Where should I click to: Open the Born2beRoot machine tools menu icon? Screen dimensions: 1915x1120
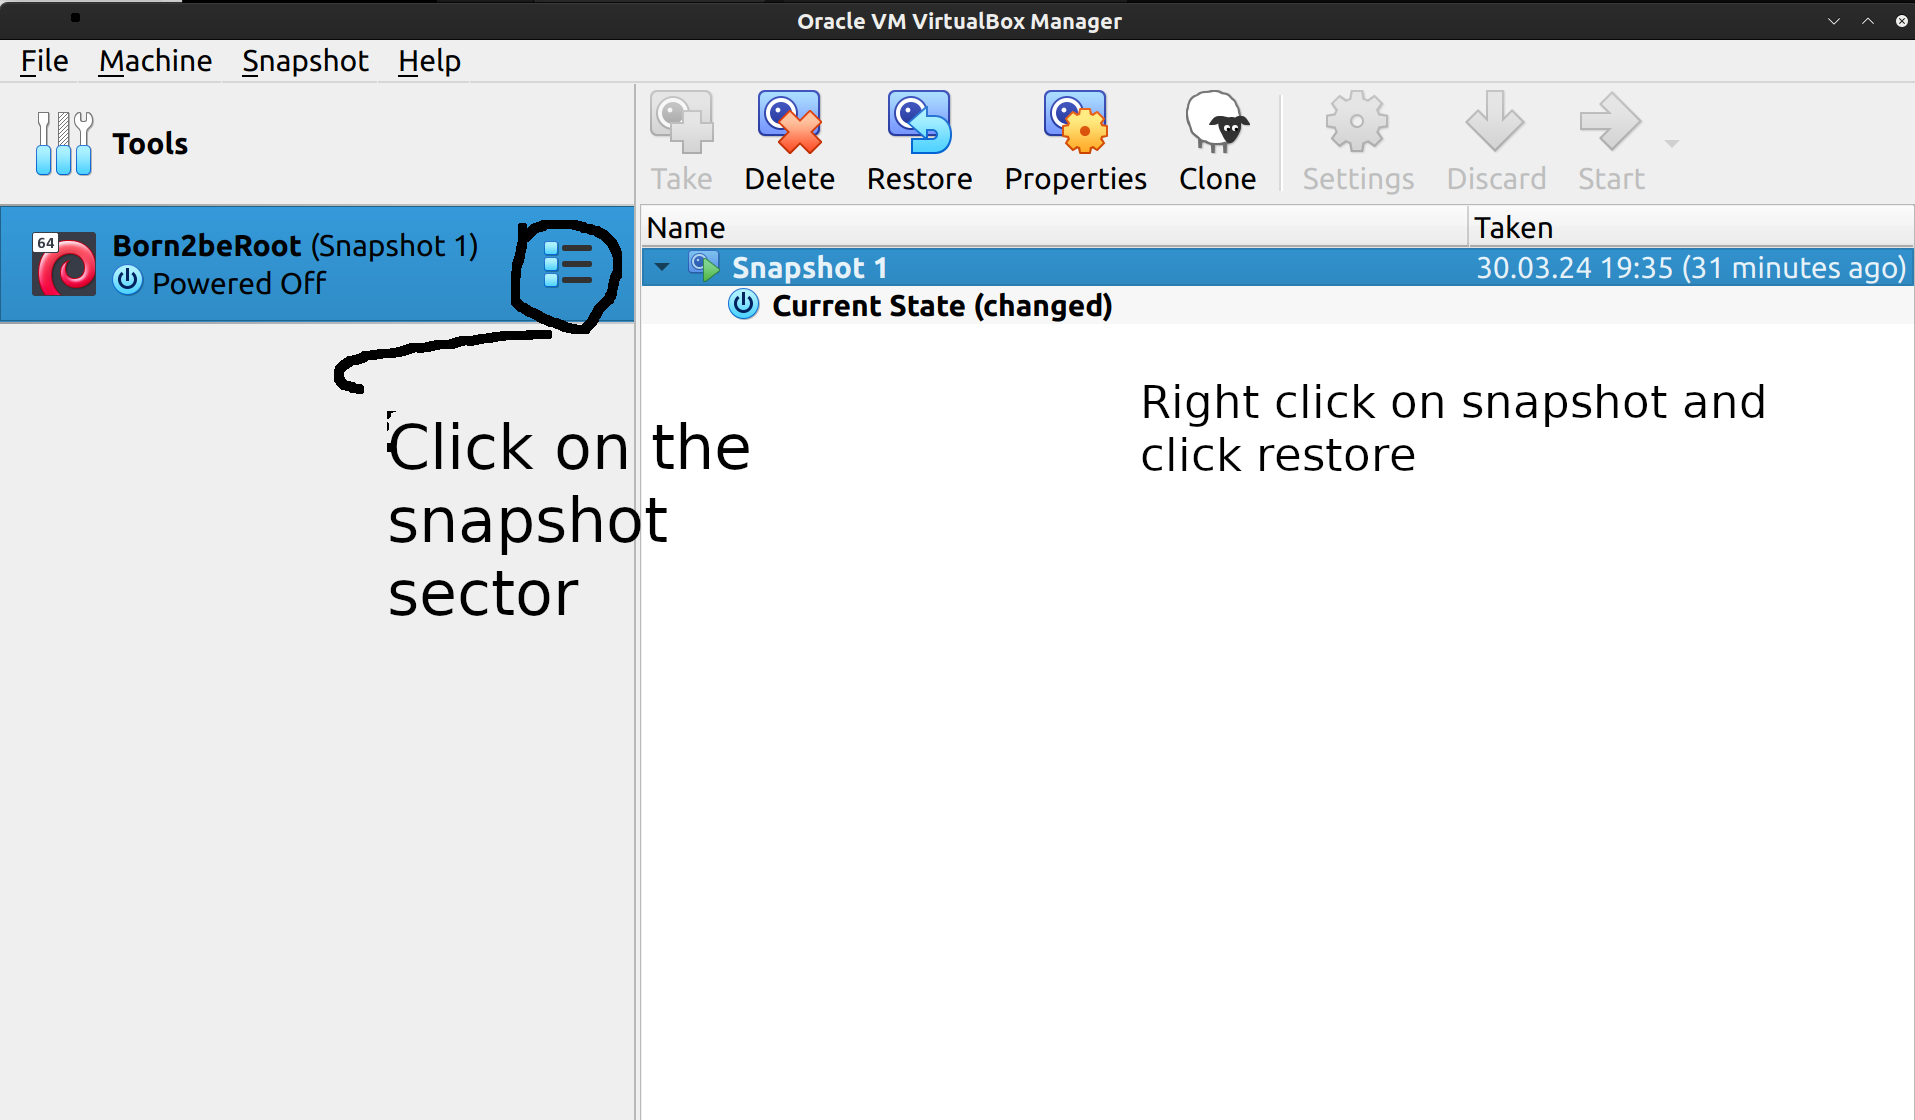tap(568, 265)
